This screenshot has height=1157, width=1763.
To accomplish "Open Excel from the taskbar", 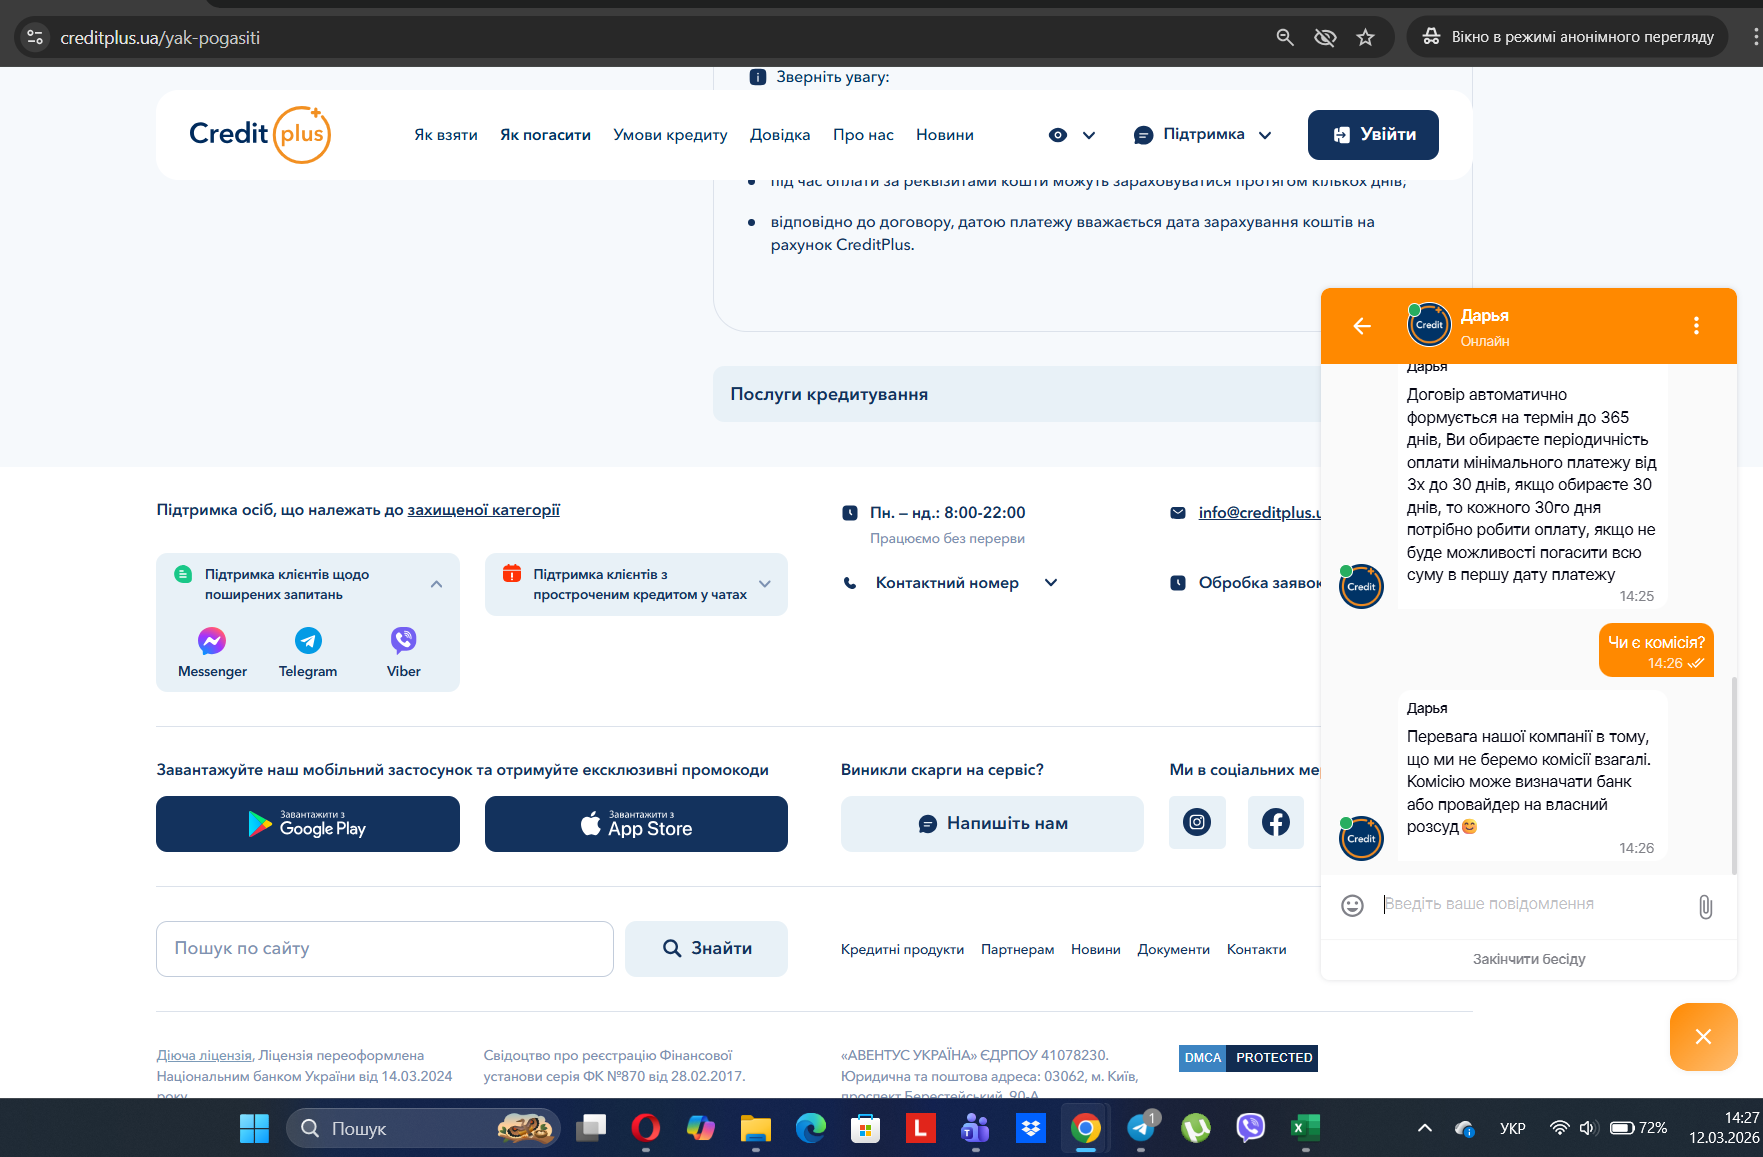I will (x=1306, y=1128).
